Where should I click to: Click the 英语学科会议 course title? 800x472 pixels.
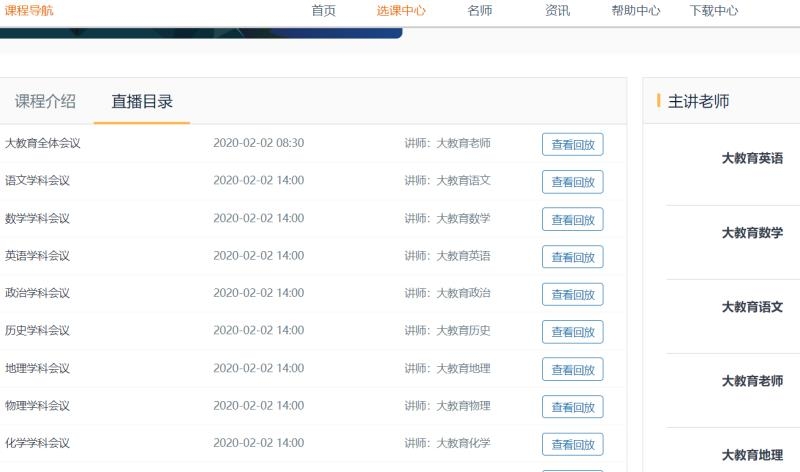pos(37,255)
